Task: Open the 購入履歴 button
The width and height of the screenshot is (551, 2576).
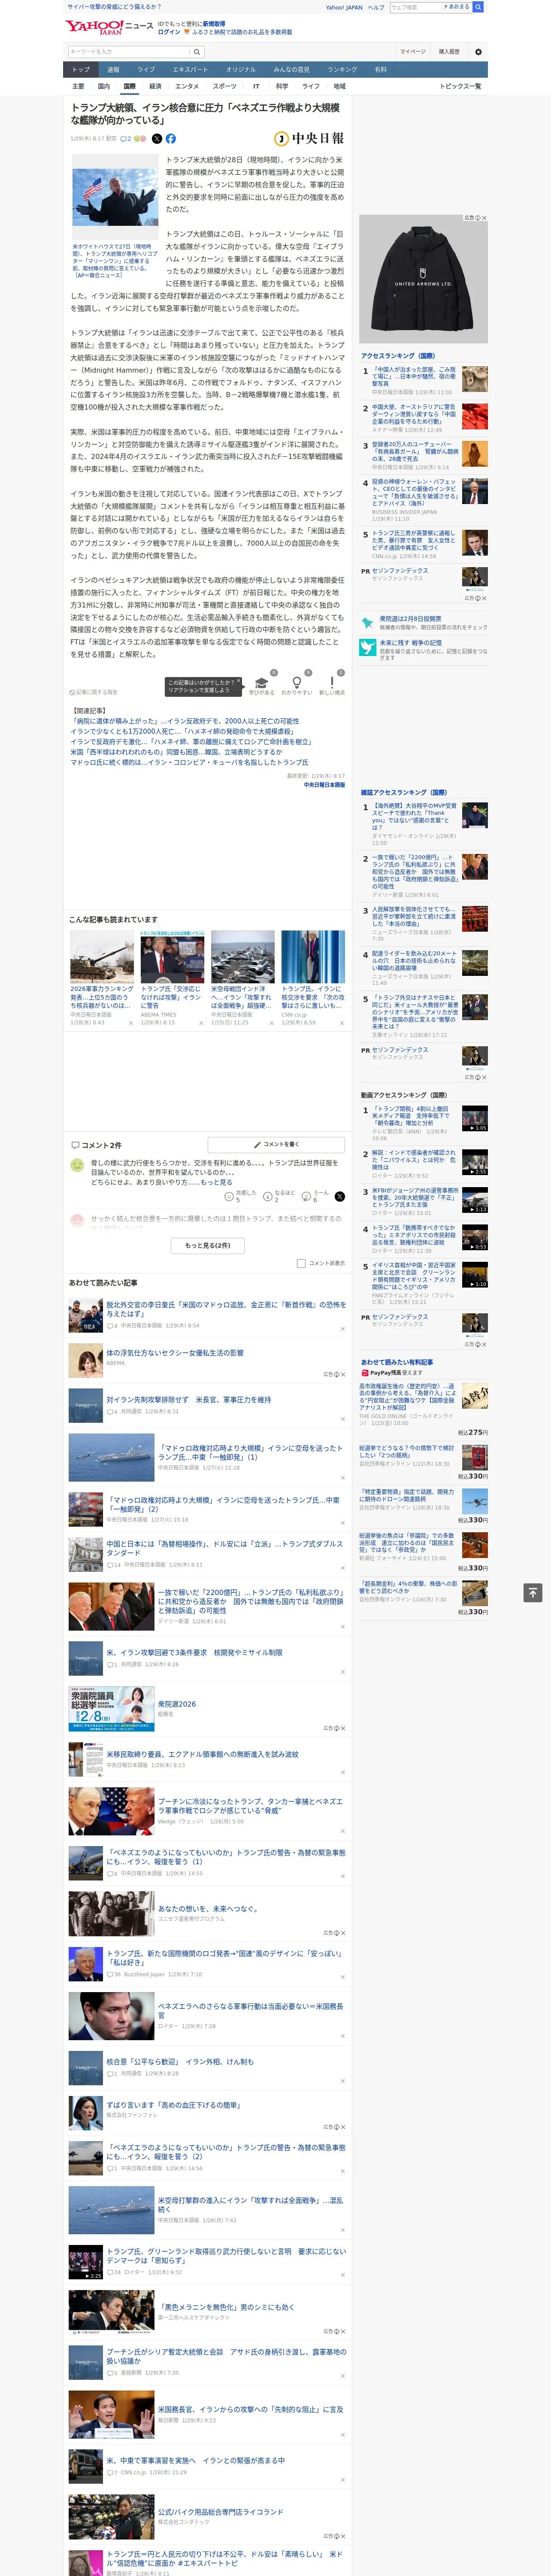Action: click(449, 52)
